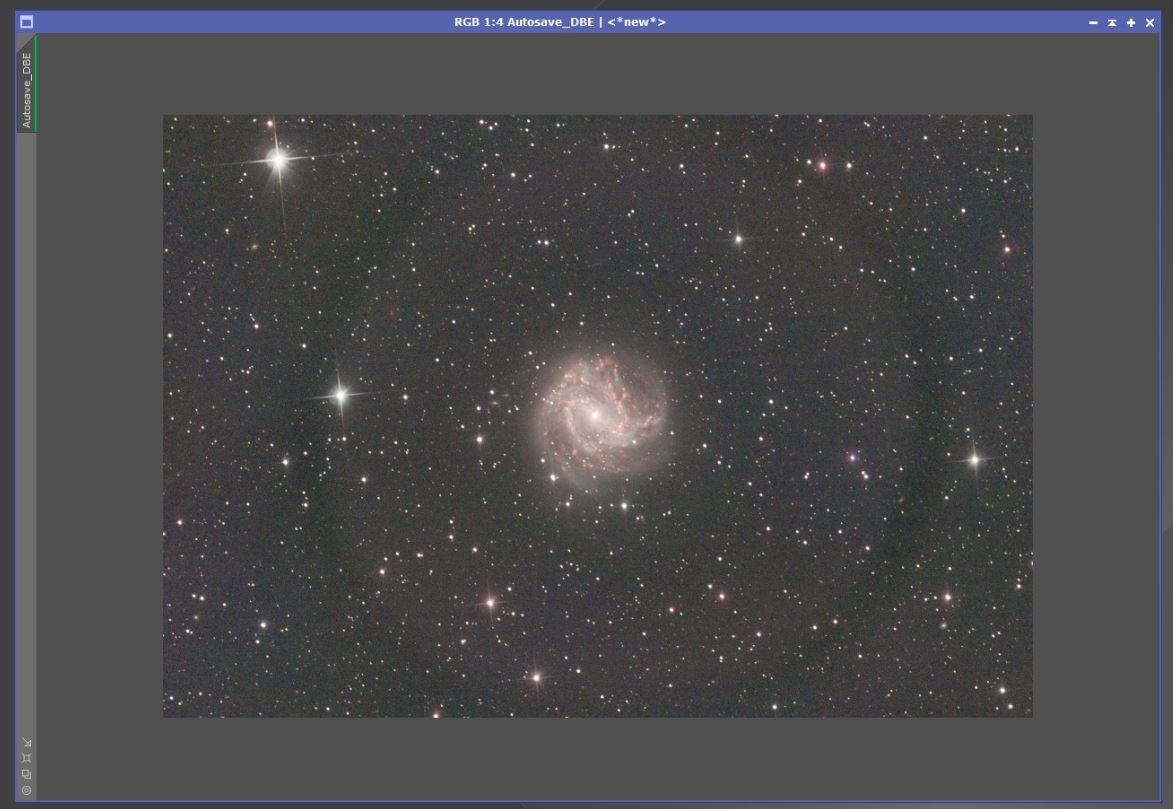This screenshot has height=809, width=1173.
Task: Click the window title 'RGB 1:4 Autosave_DBE'
Action: pos(524,22)
